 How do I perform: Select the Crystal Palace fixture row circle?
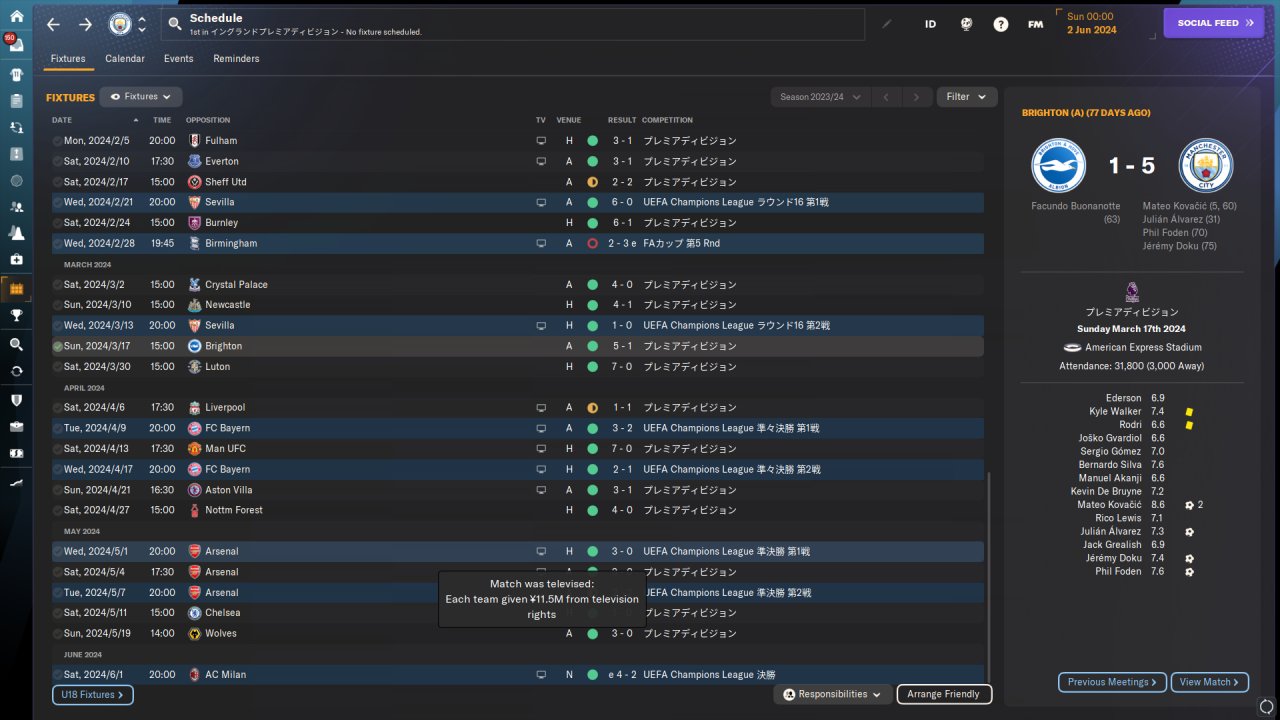[57, 285]
